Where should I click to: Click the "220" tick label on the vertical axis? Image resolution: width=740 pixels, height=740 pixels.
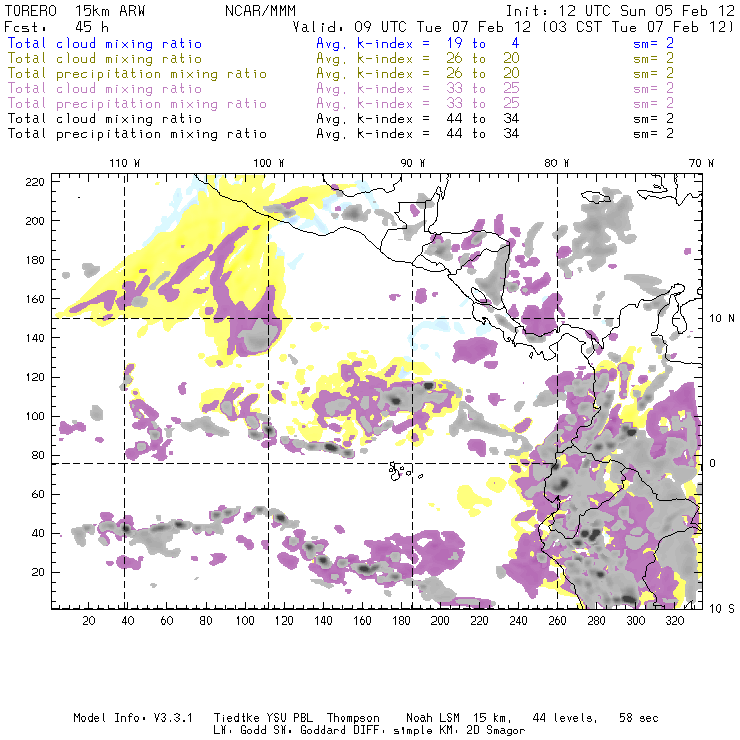tap(35, 182)
